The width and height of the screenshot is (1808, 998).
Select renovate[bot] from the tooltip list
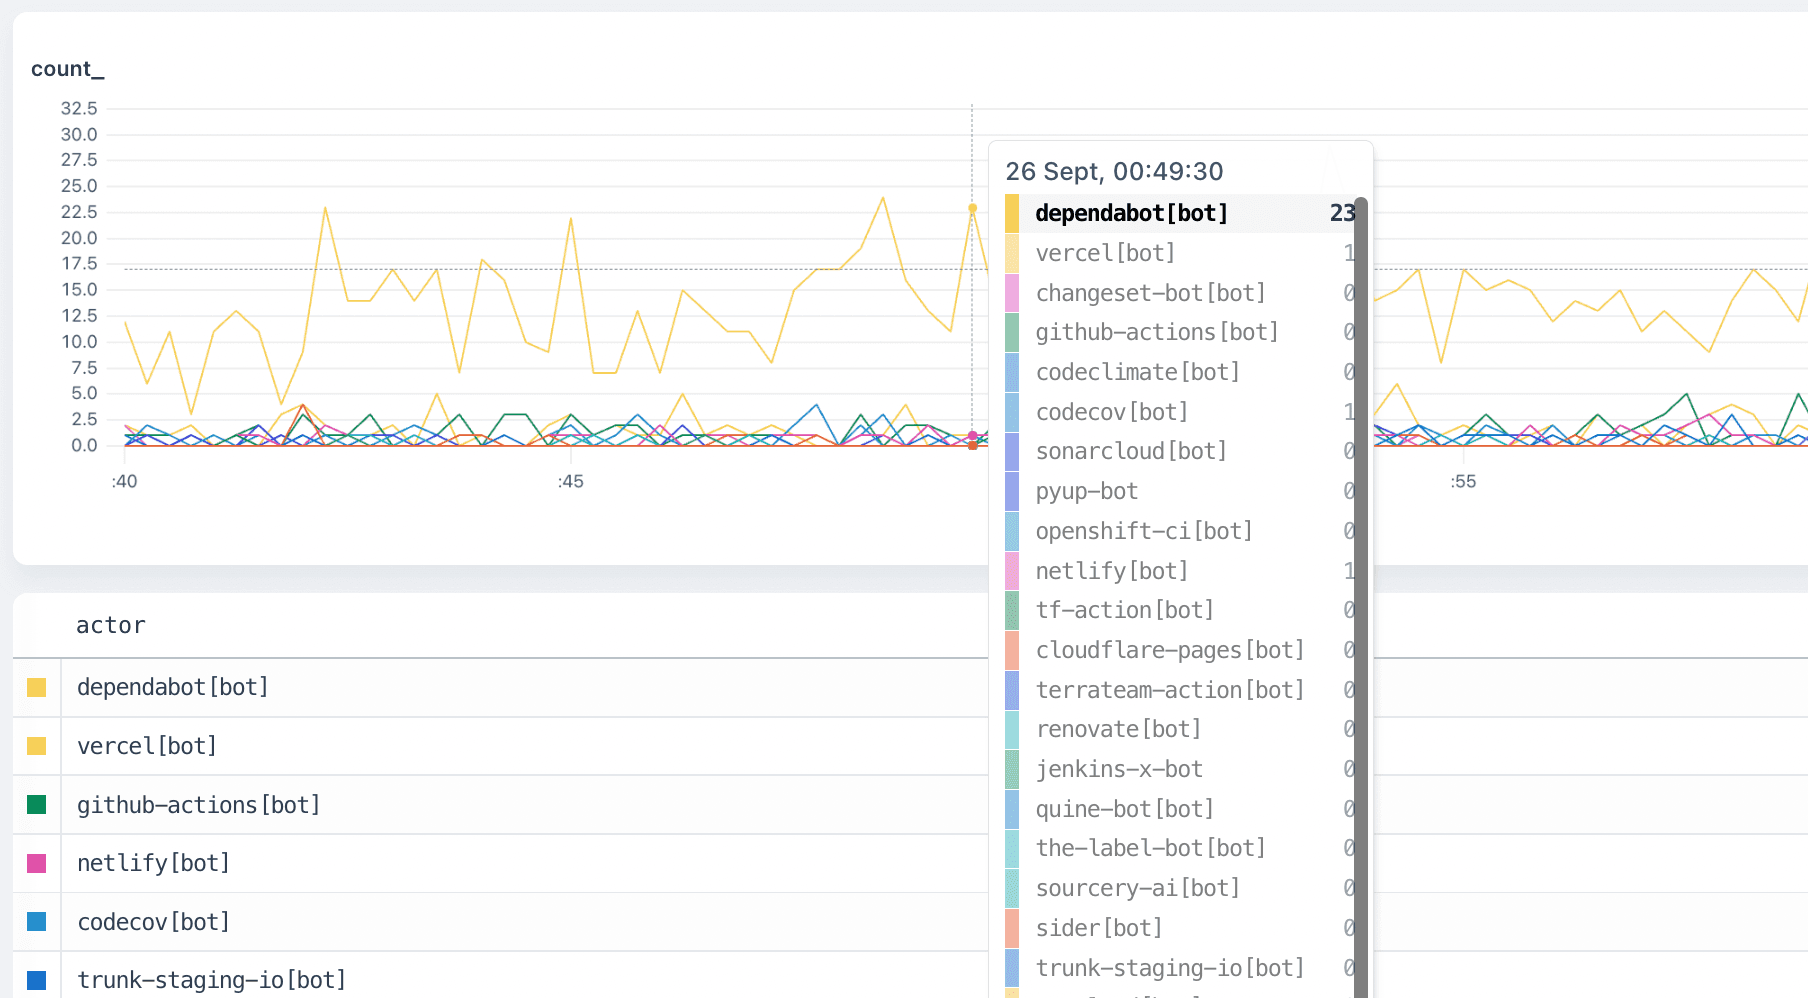pos(1118,729)
